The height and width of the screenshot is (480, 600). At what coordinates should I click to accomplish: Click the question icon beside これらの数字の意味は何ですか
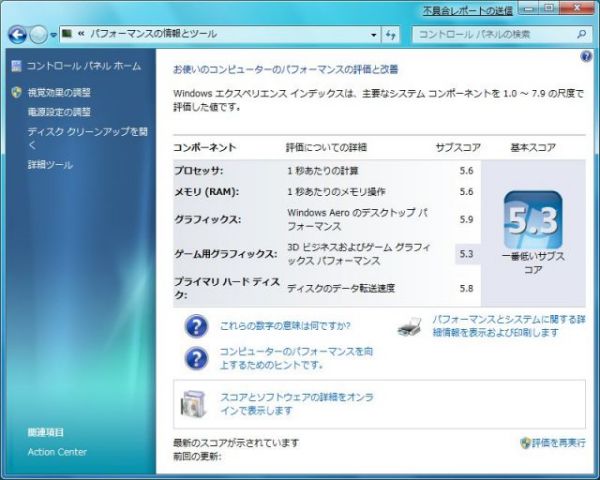coord(197,326)
